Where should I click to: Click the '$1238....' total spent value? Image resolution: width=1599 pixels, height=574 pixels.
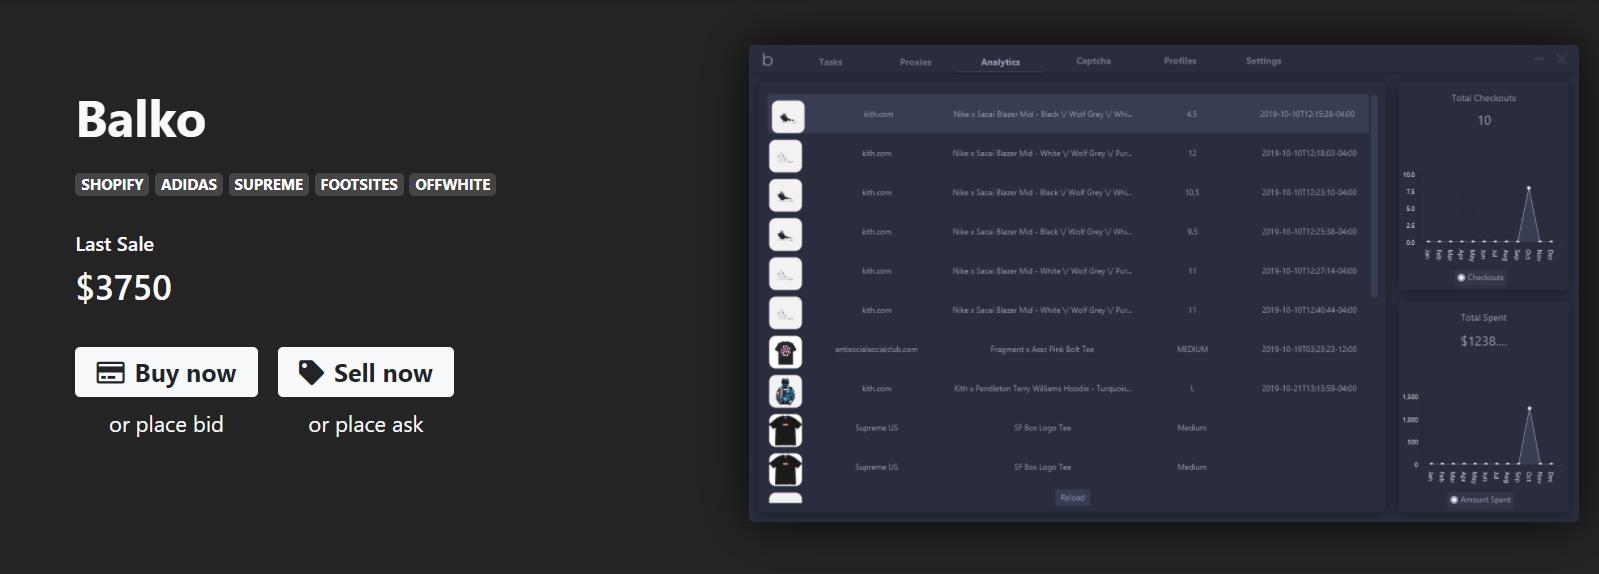tap(1483, 341)
